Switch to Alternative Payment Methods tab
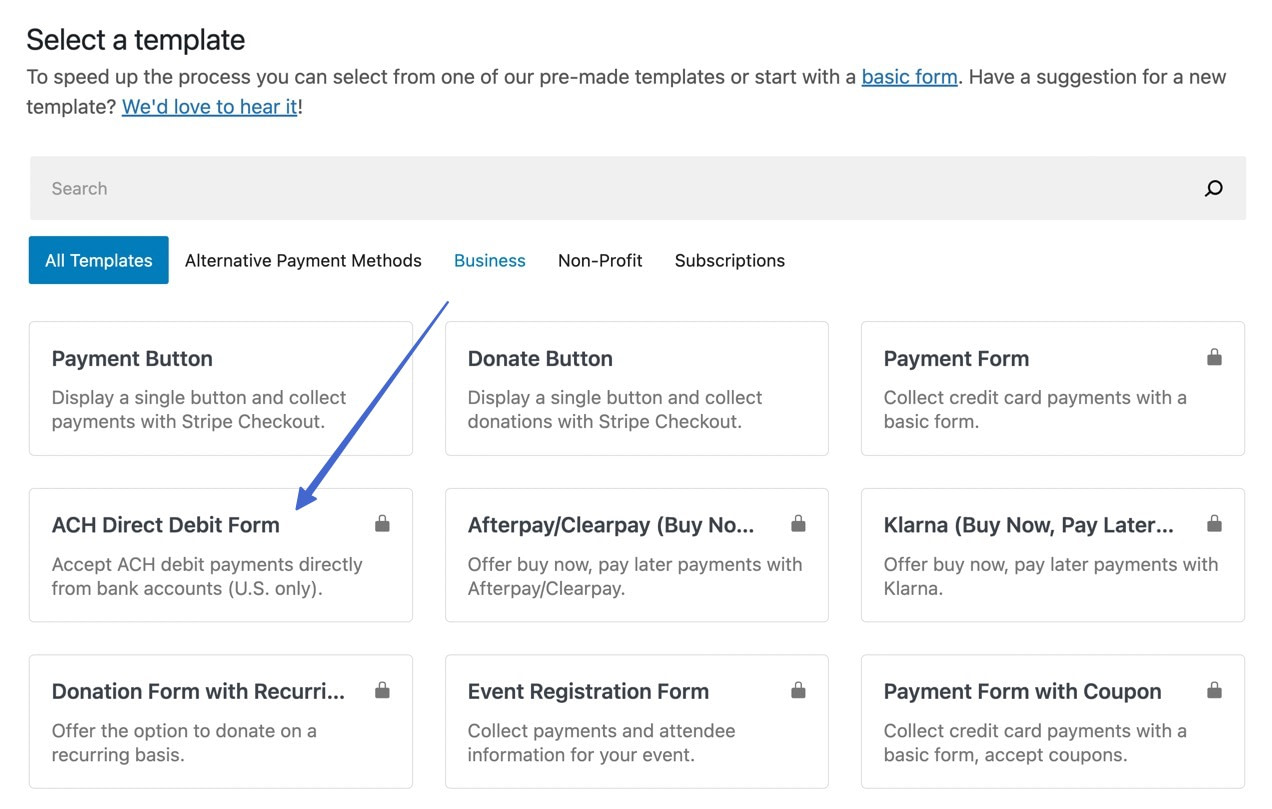 click(x=303, y=260)
